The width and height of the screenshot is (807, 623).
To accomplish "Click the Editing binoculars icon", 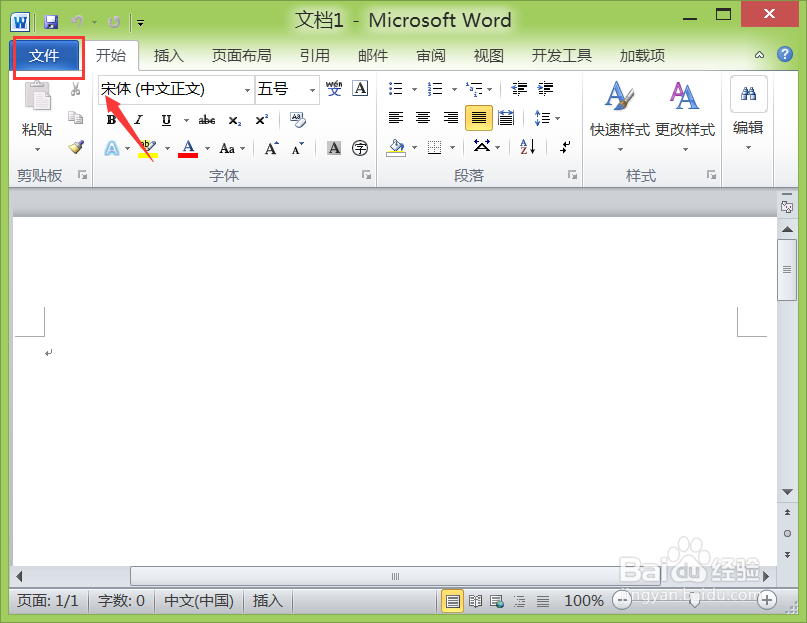I will (748, 94).
